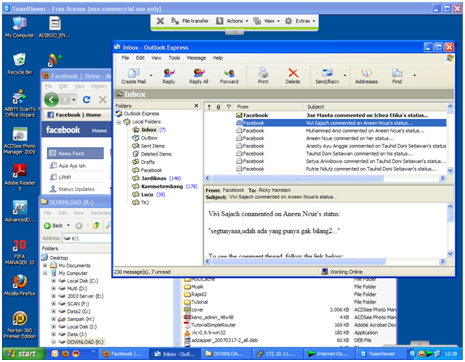Select the Jardiknas folder
This screenshot has height=362, width=465.
point(157,178)
